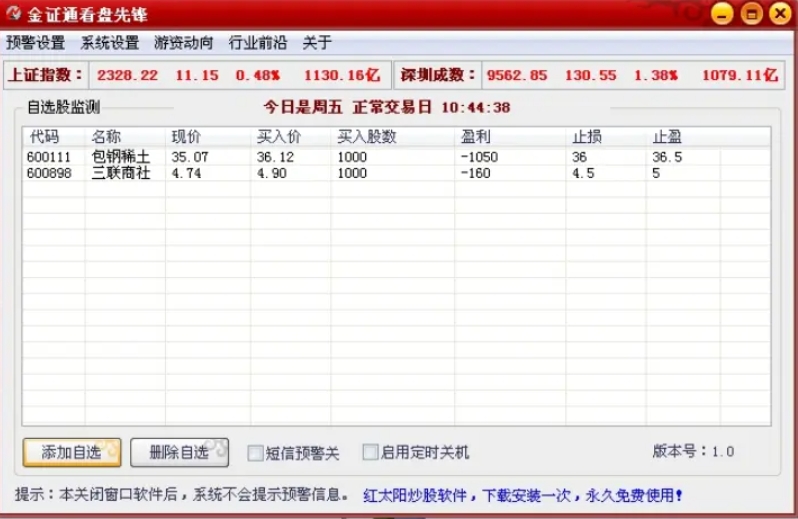Click Shenzhen index value 9562.85
The width and height of the screenshot is (798, 519).
(x=517, y=75)
